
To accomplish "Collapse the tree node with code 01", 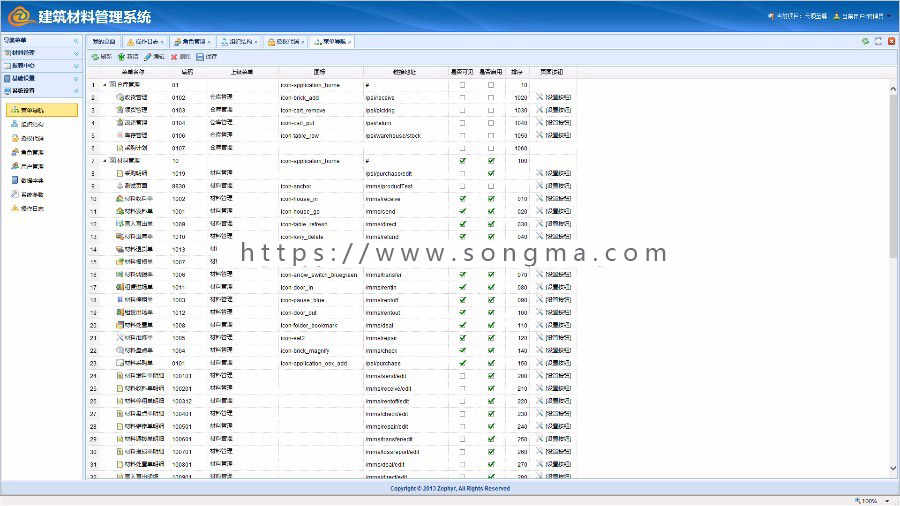I will click(105, 84).
